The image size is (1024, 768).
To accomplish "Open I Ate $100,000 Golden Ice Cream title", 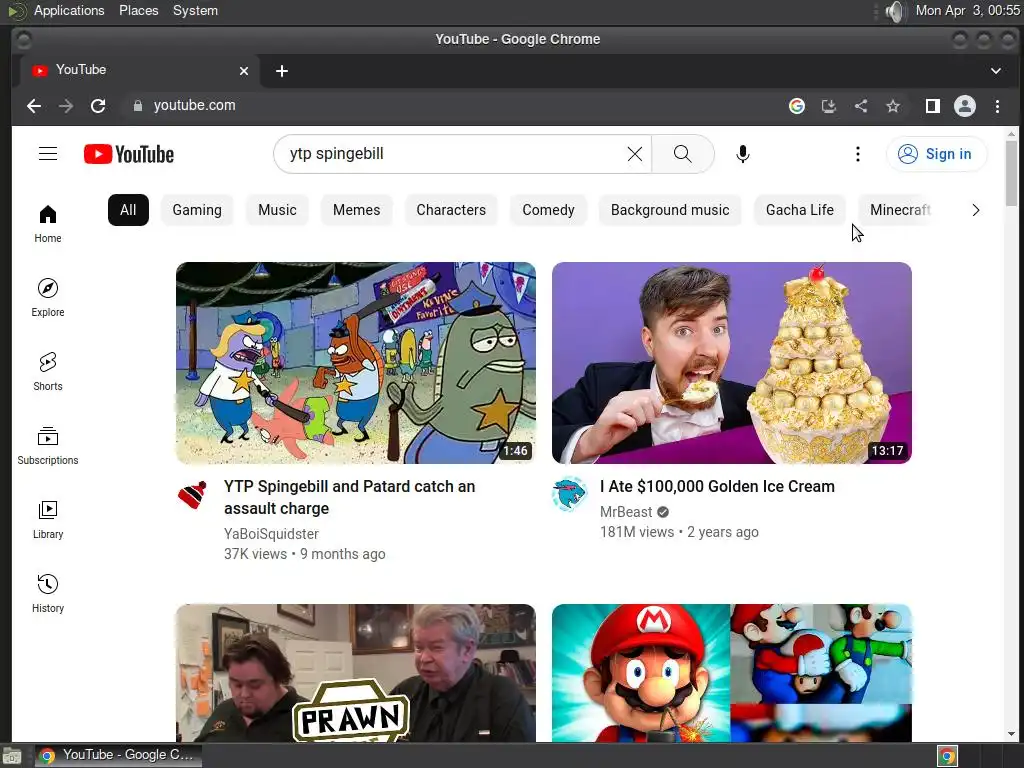I will coord(717,487).
